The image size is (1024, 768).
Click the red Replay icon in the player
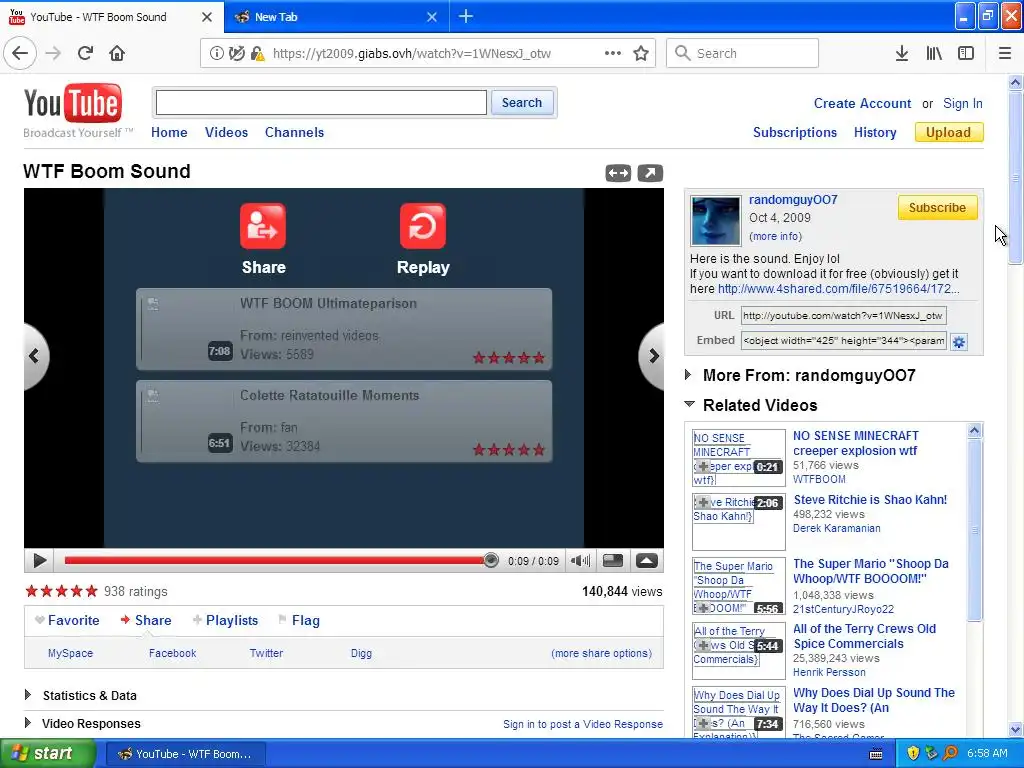423,226
